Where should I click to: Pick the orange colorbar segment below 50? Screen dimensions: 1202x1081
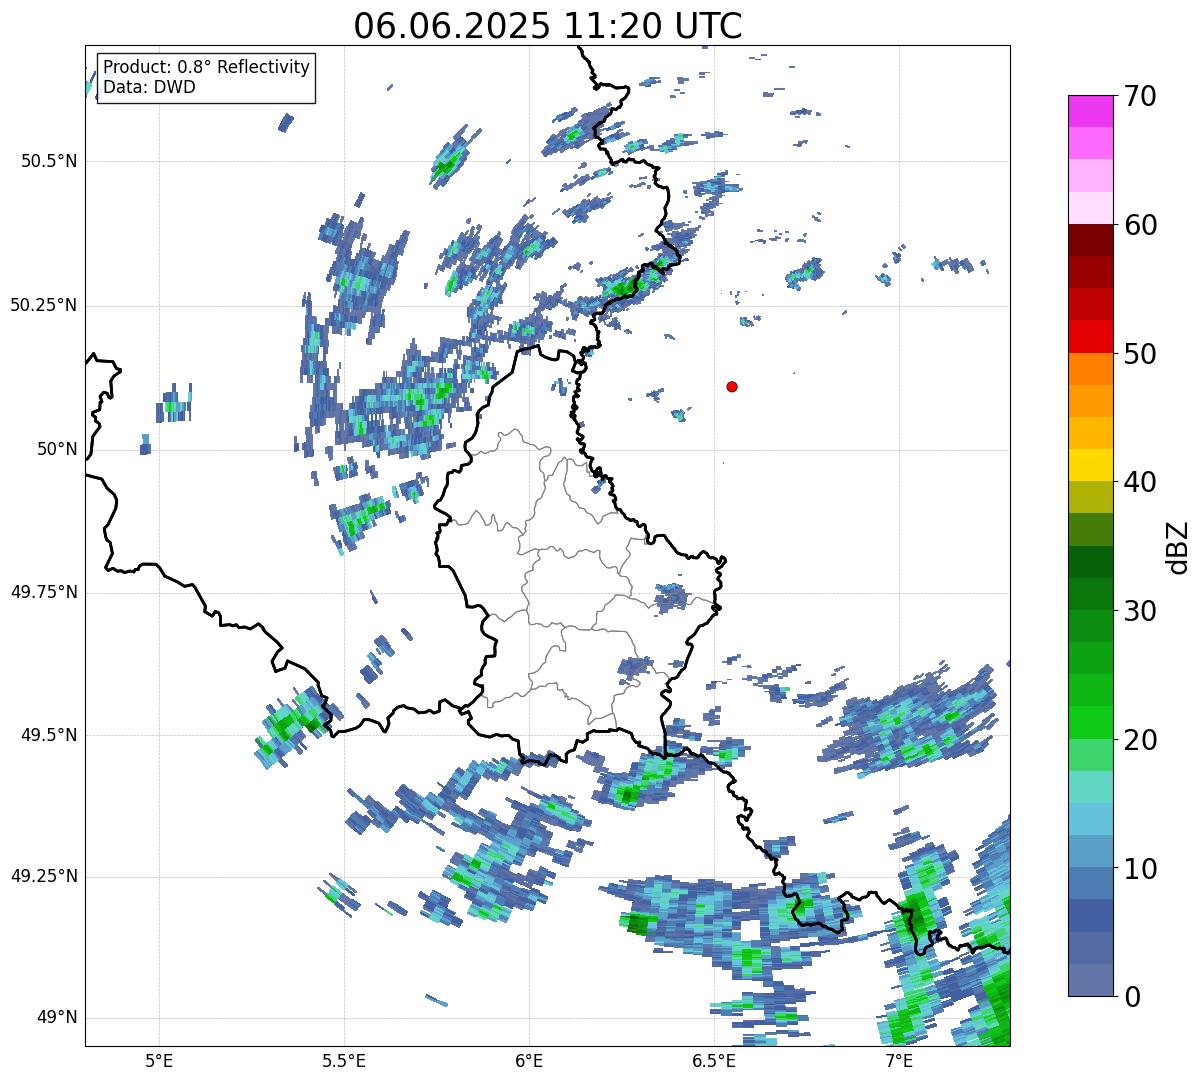pos(1090,369)
